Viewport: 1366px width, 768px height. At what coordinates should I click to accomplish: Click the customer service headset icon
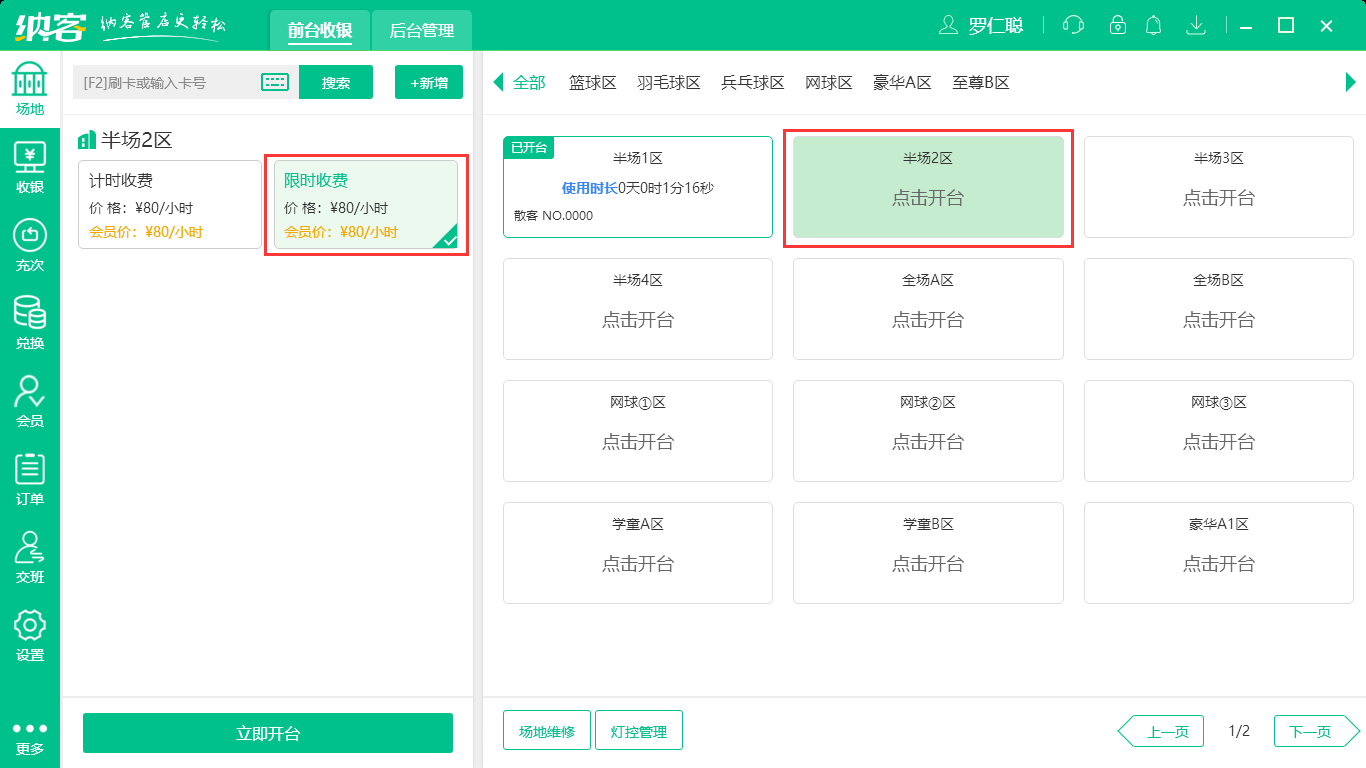pos(1073,26)
